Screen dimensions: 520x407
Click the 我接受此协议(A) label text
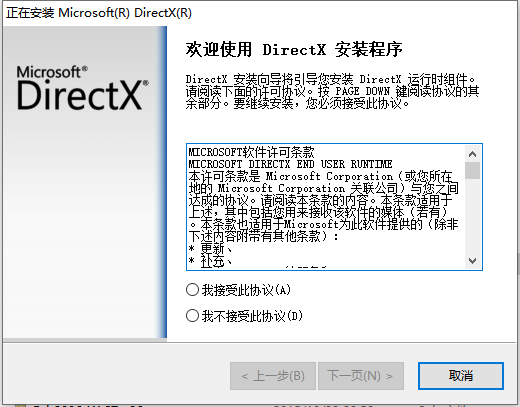pos(246,290)
